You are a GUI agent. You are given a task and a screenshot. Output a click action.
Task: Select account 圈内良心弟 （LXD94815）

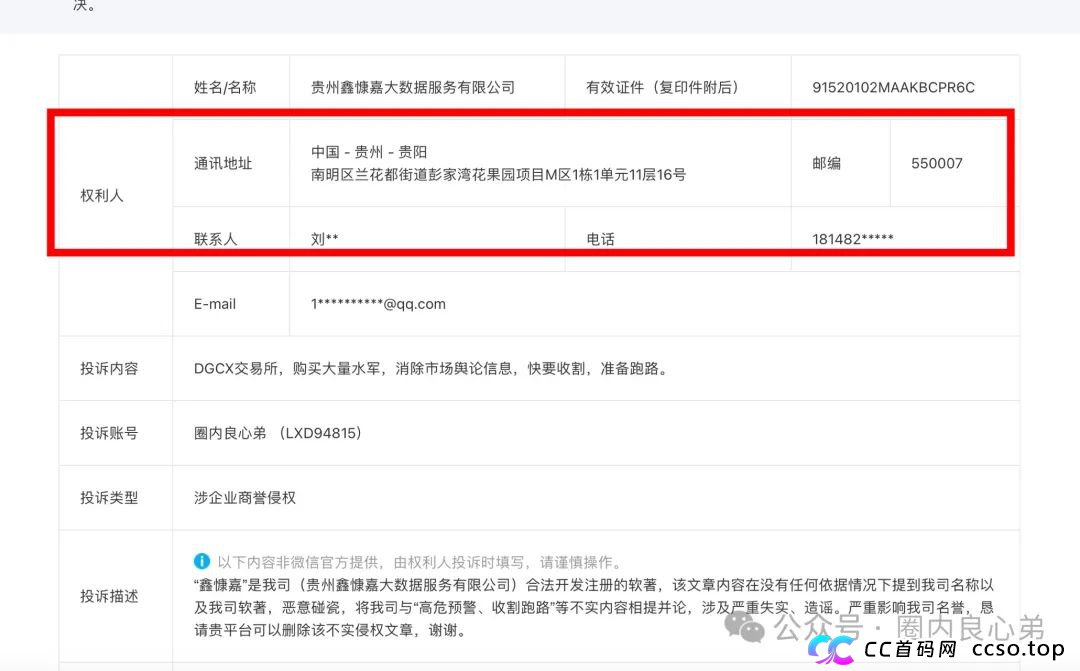click(278, 433)
